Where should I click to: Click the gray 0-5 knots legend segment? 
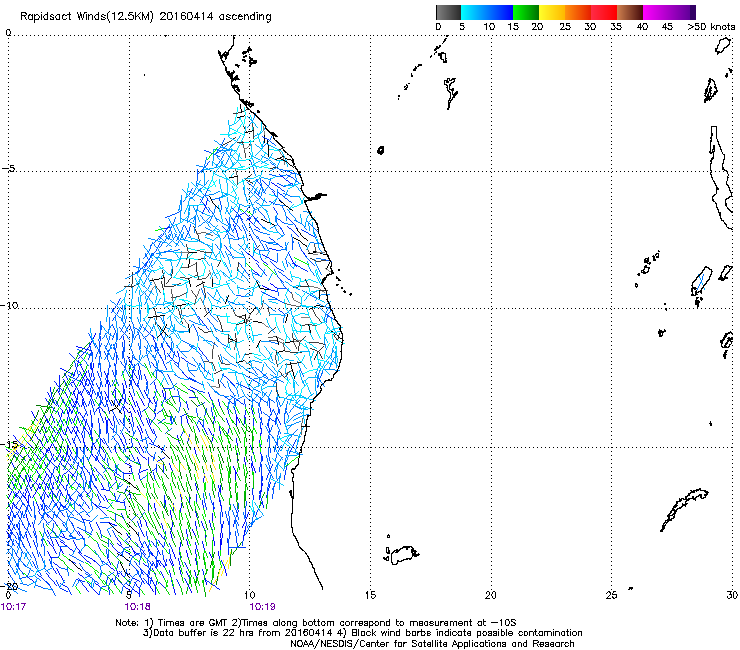point(448,12)
